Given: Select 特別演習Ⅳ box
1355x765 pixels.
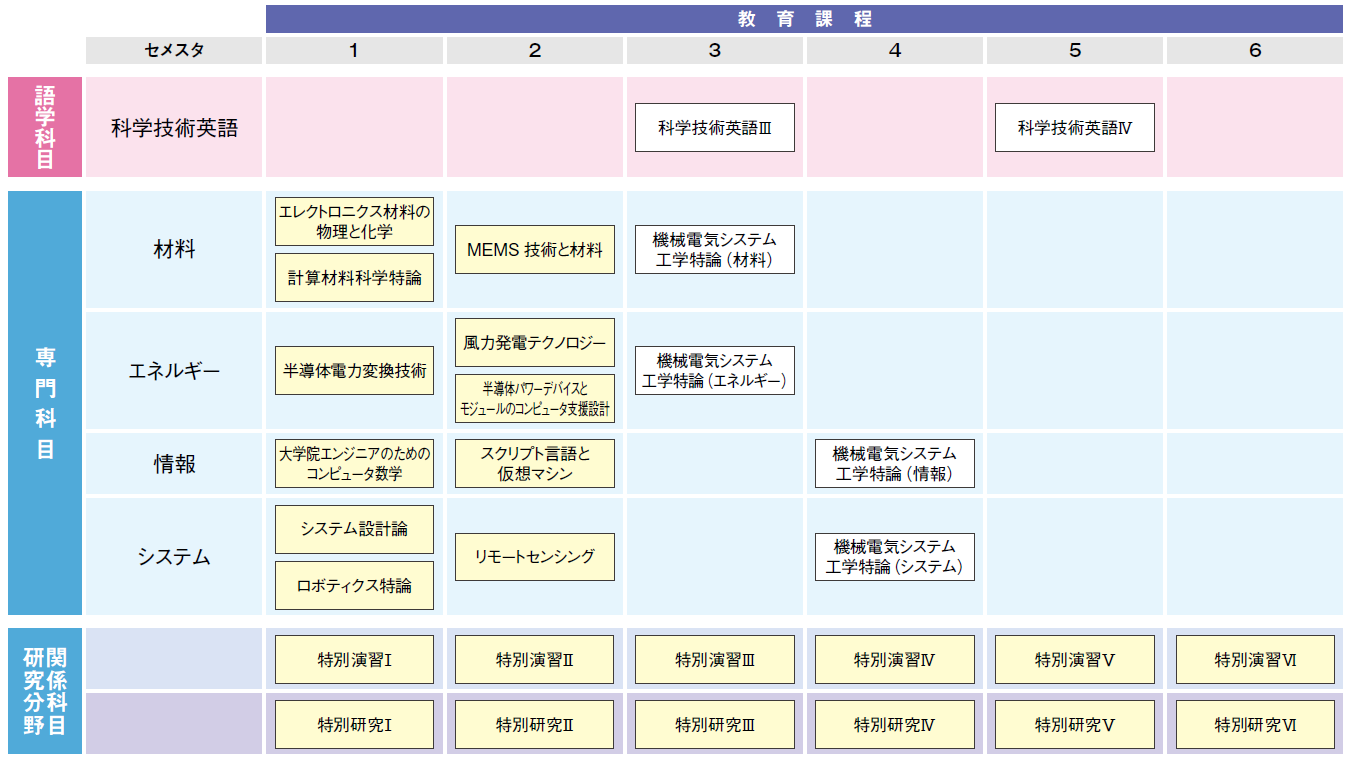Looking at the screenshot, I should [895, 660].
